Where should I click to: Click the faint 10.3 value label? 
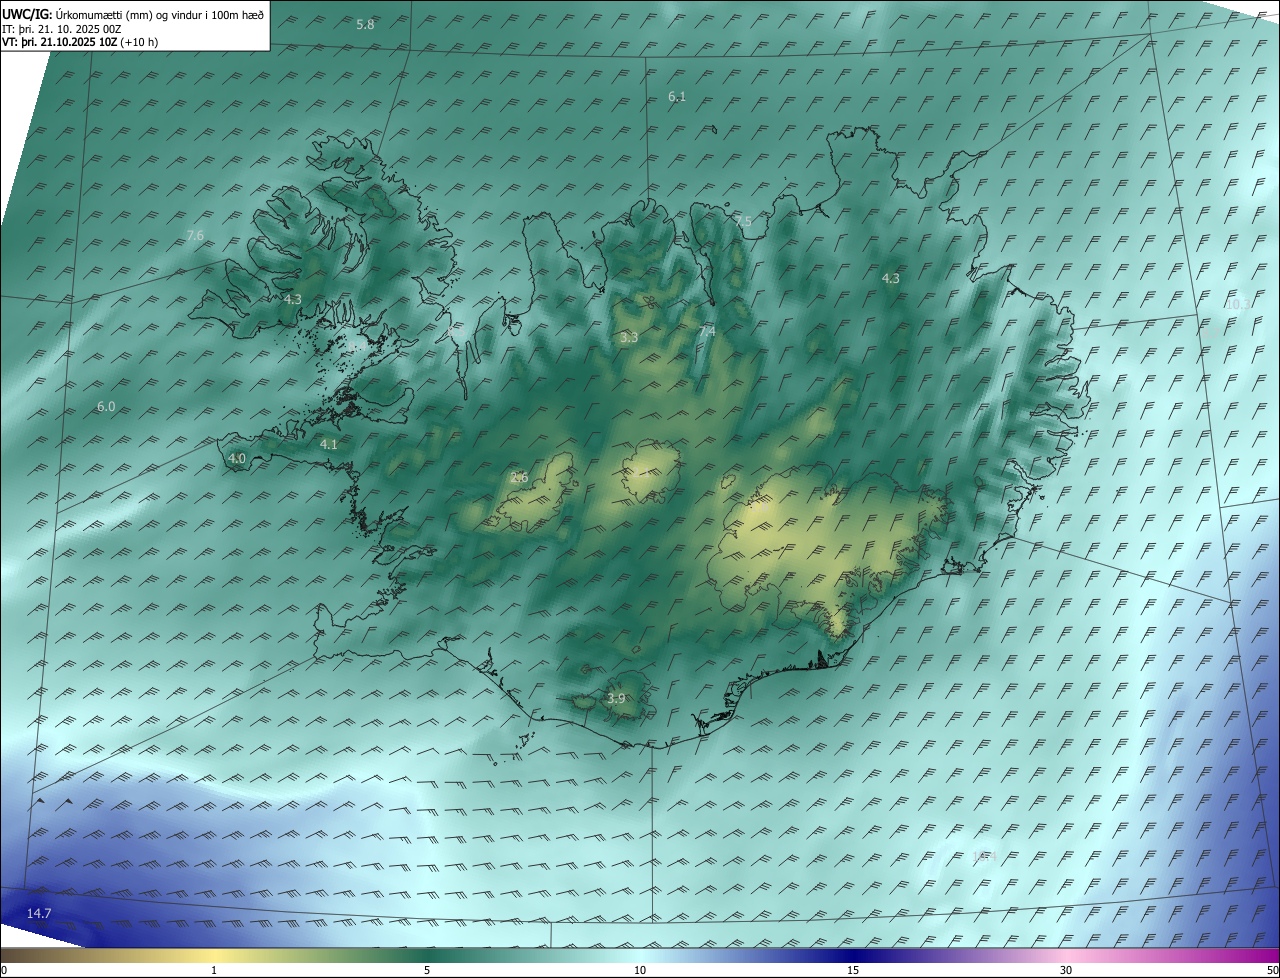(1237, 304)
